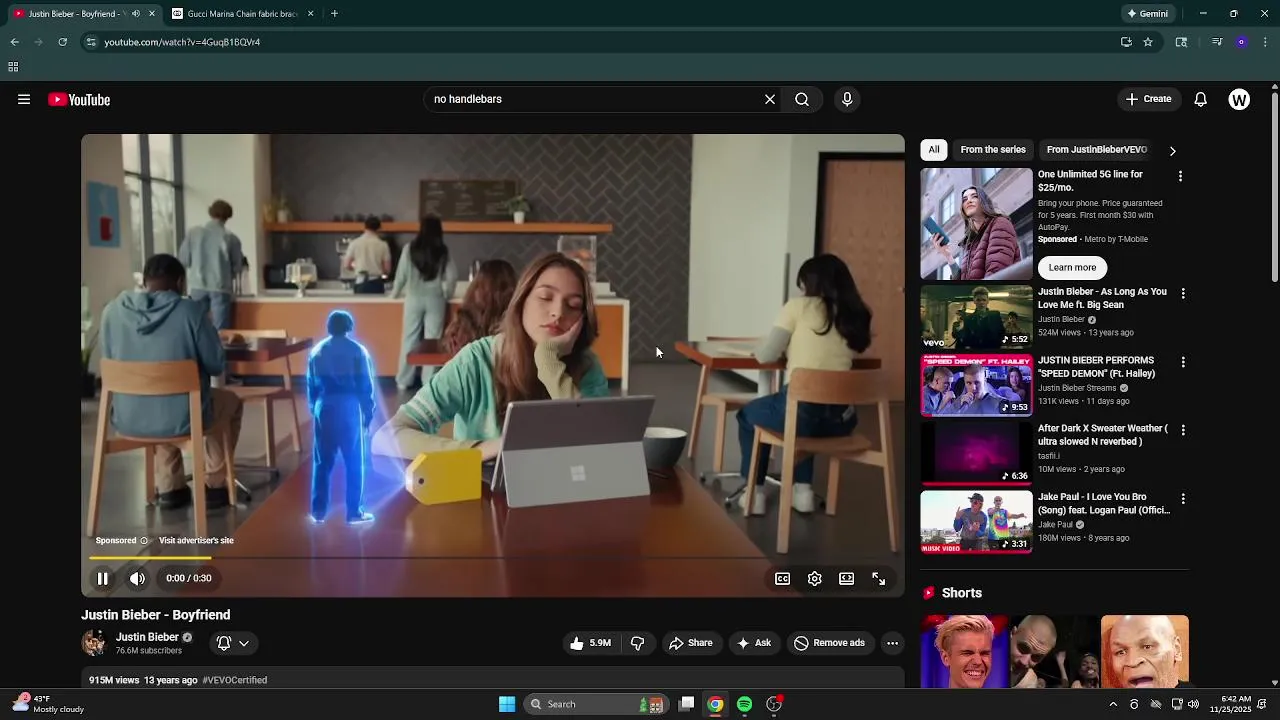Visit advertiser's site link
The image size is (1280, 720).
click(196, 541)
